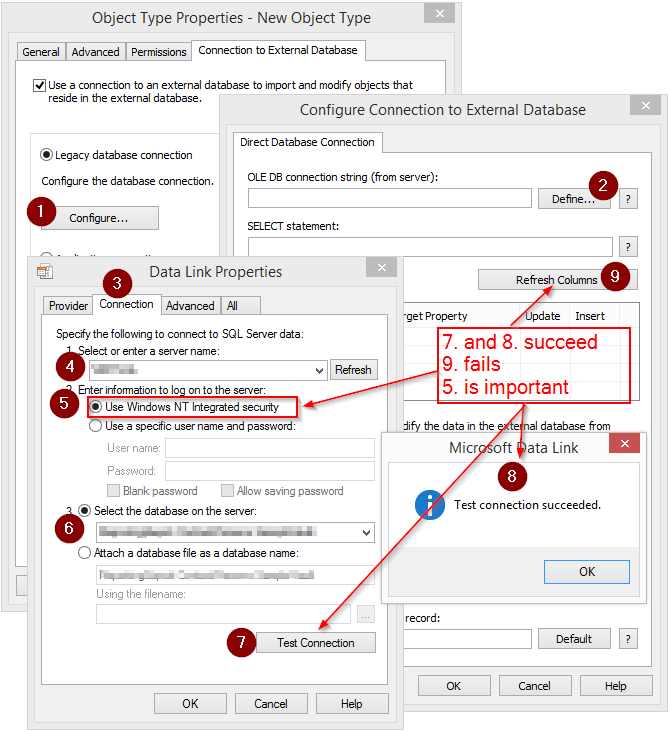Select the Connection tab in Data Link Properties
The image size is (671, 732).
coord(127,304)
